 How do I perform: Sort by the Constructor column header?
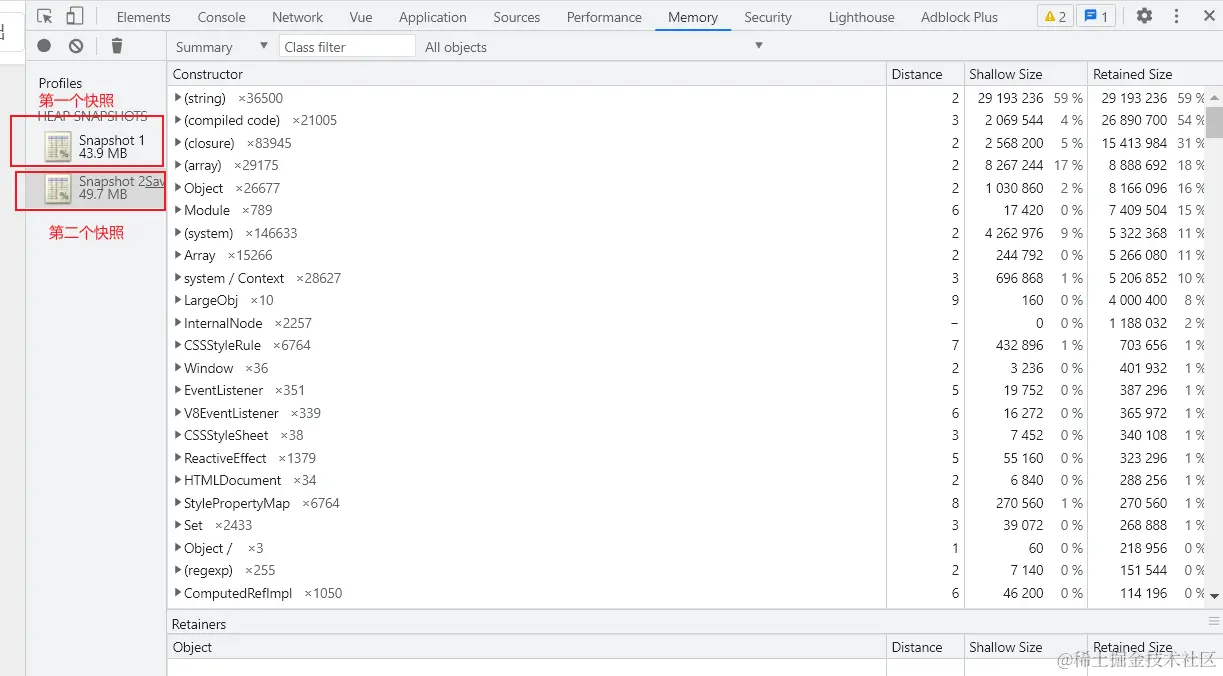527,74
